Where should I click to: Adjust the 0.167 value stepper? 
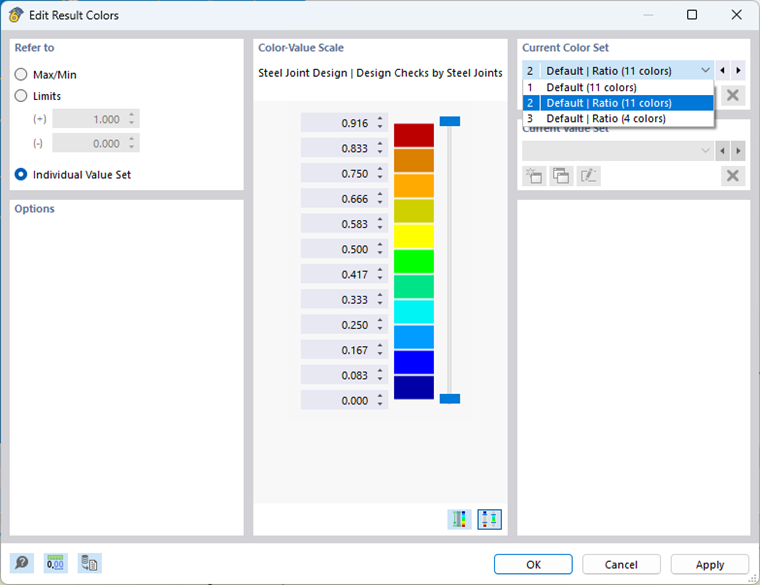click(380, 350)
